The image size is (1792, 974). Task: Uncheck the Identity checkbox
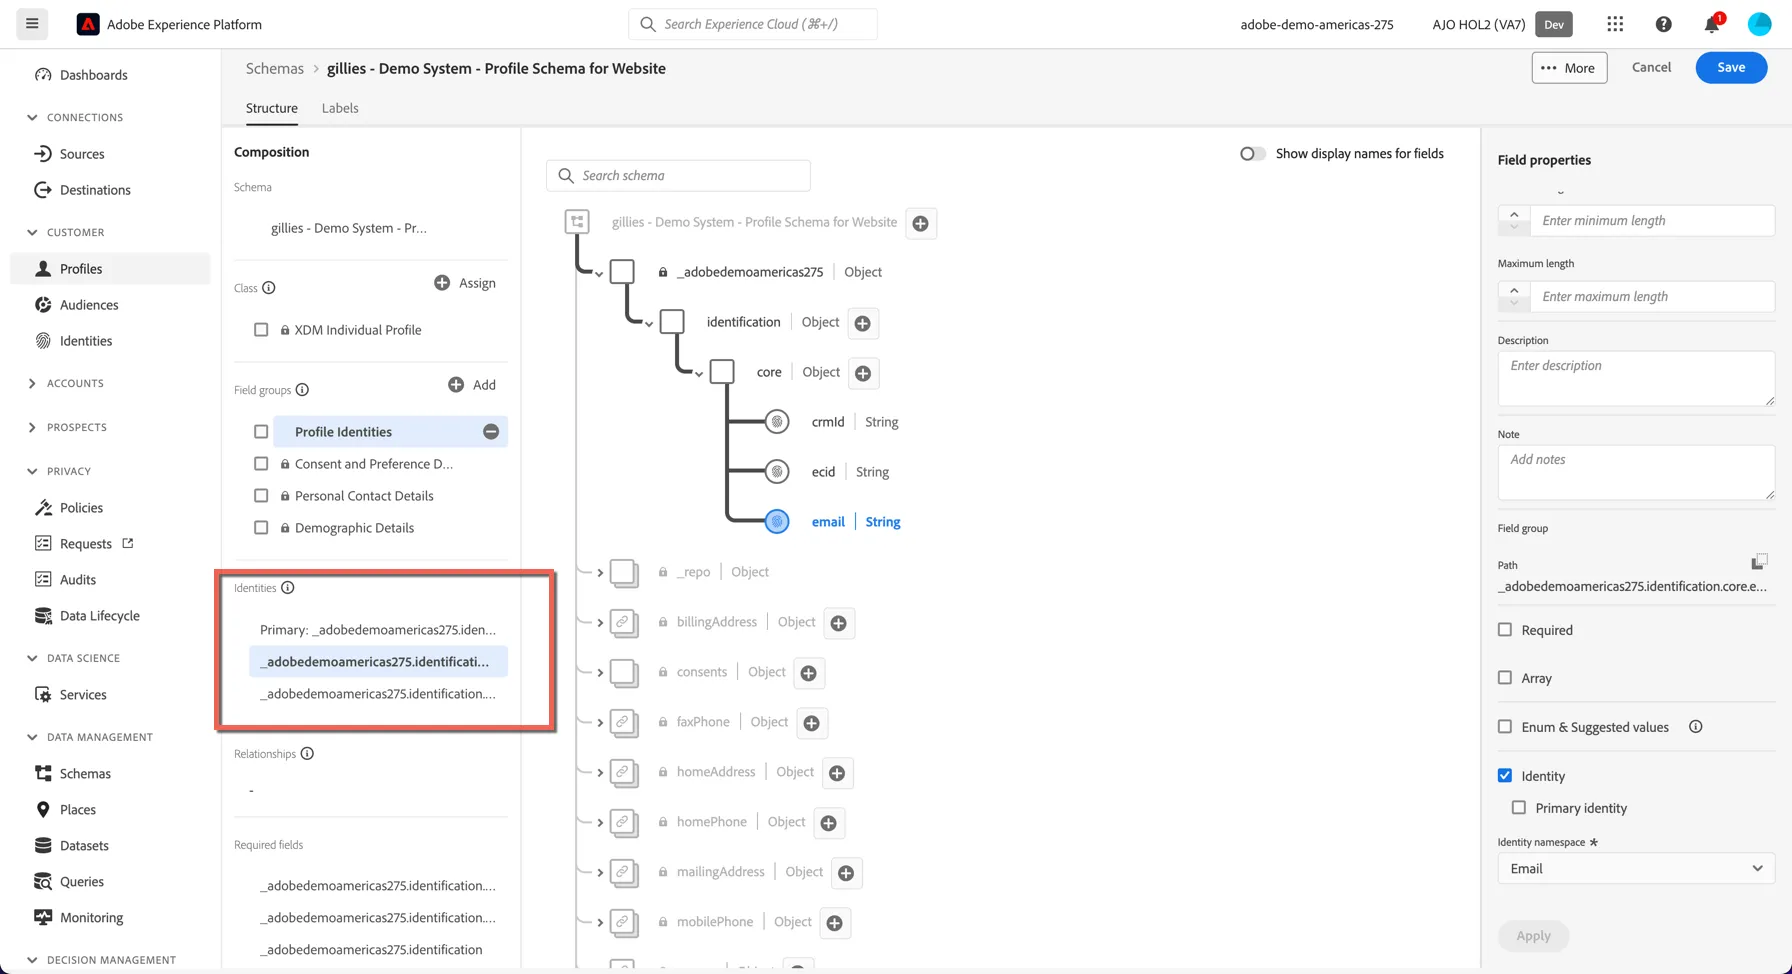pos(1505,776)
